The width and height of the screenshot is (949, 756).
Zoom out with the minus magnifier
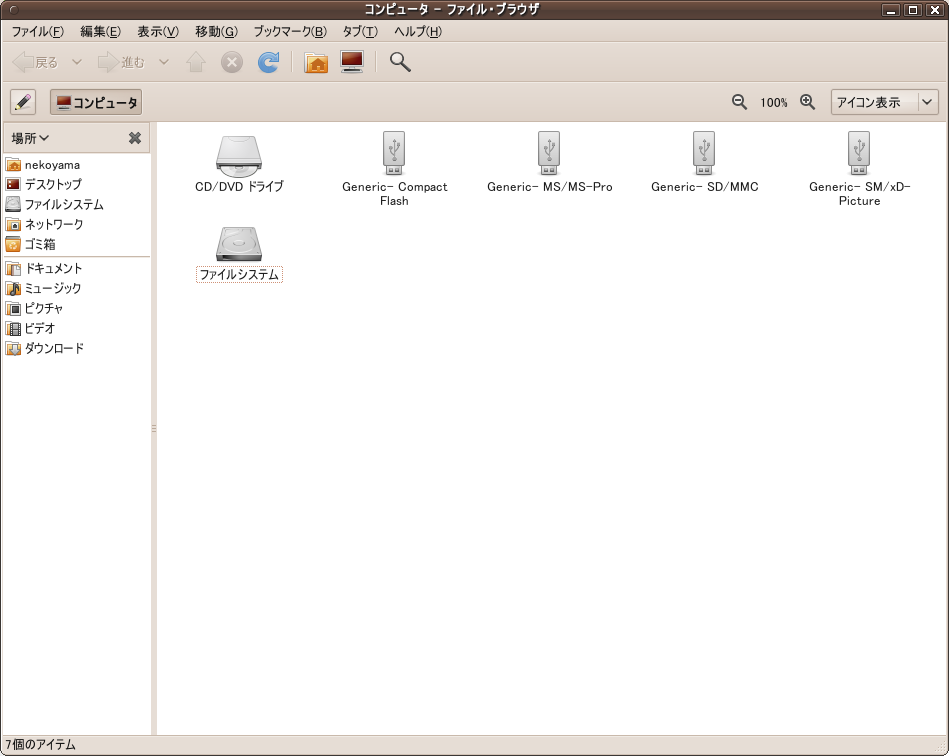coord(740,102)
